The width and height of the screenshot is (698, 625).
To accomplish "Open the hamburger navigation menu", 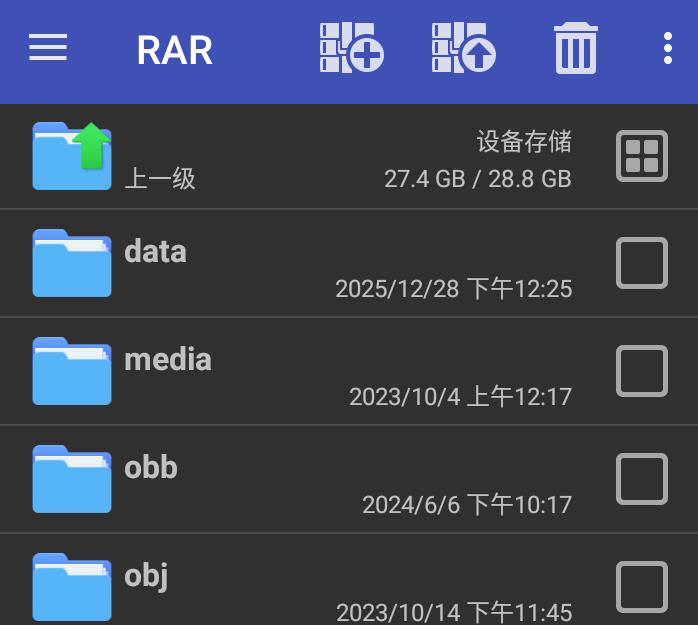I will (x=48, y=49).
